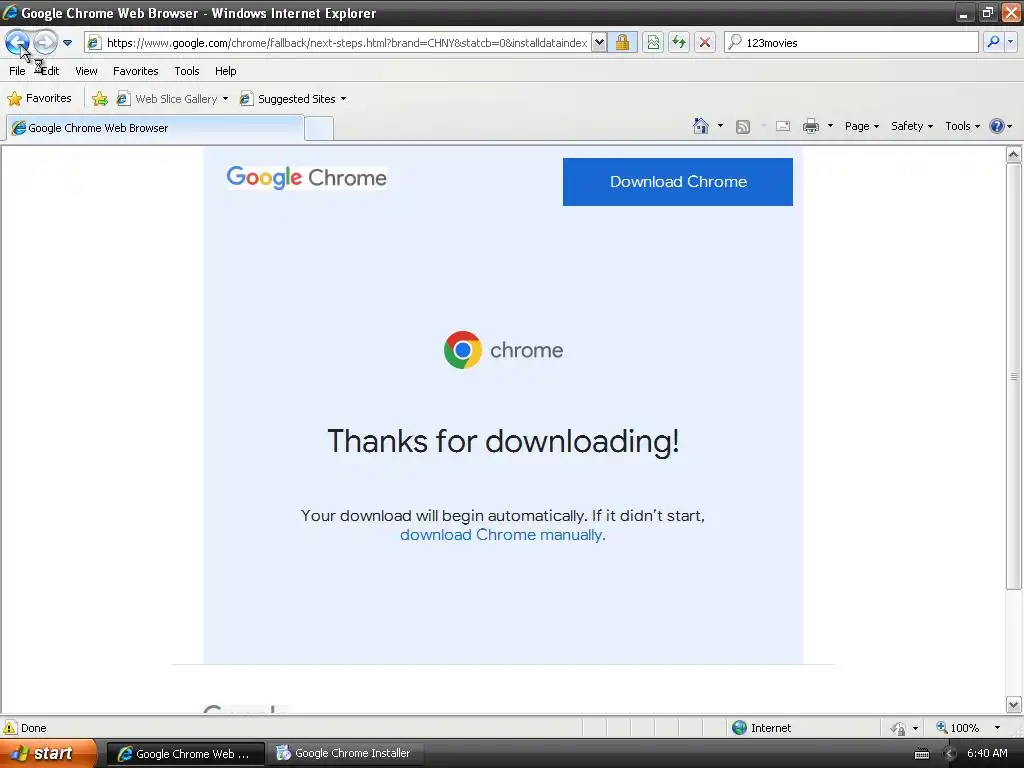The height and width of the screenshot is (768, 1024).
Task: Click the Internet Explorer icon in title bar
Action: (10, 12)
